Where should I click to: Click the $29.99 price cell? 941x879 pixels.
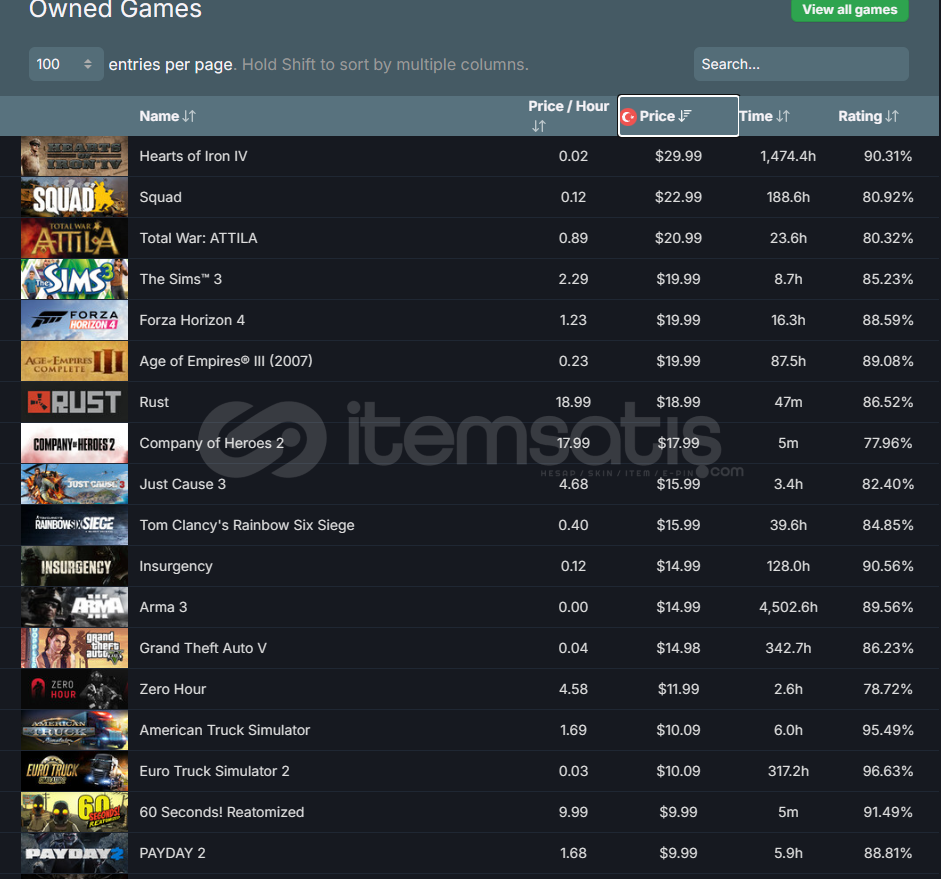tap(678, 156)
